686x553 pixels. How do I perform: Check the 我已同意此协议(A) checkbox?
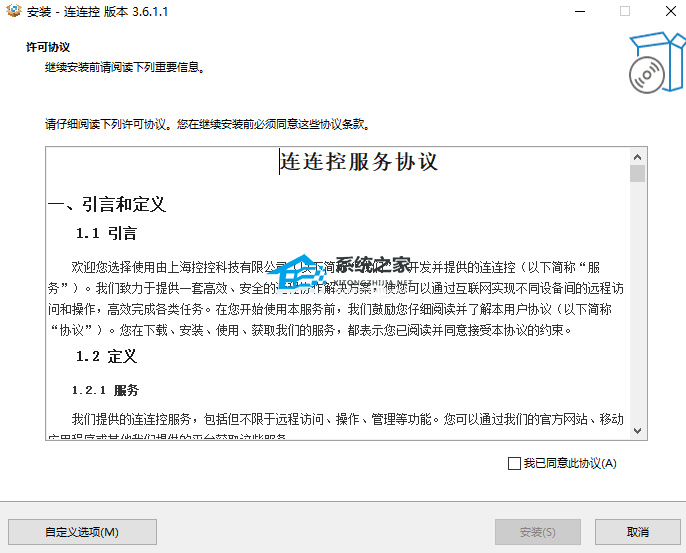tap(514, 463)
